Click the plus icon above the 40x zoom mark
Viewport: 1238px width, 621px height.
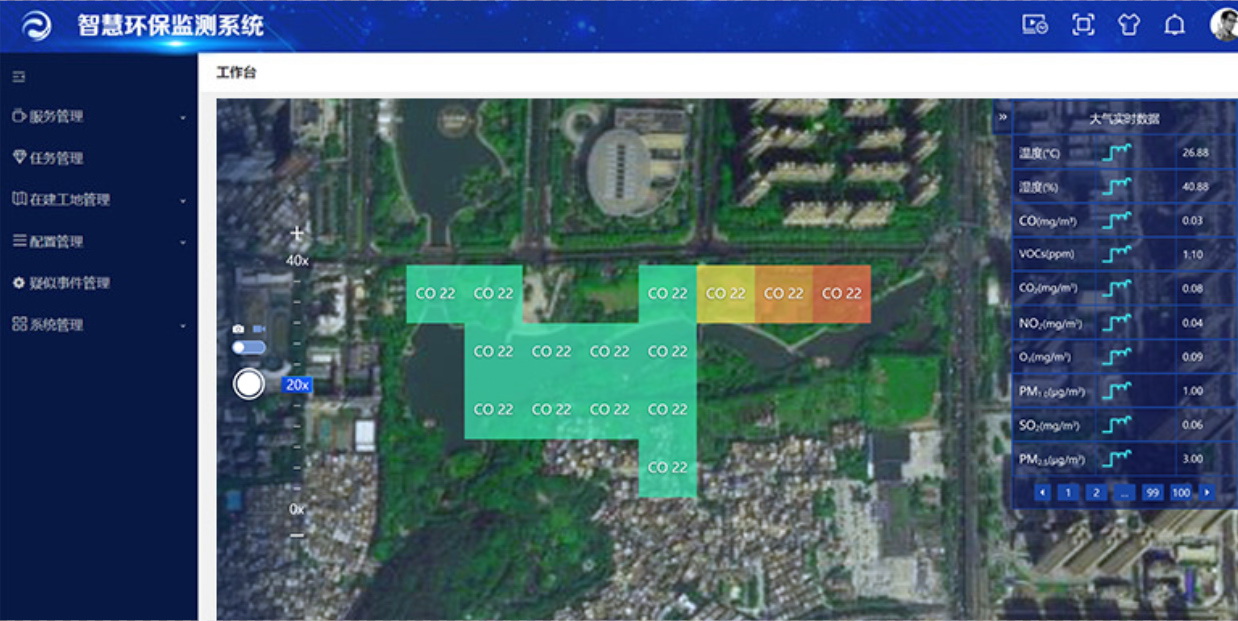click(296, 234)
